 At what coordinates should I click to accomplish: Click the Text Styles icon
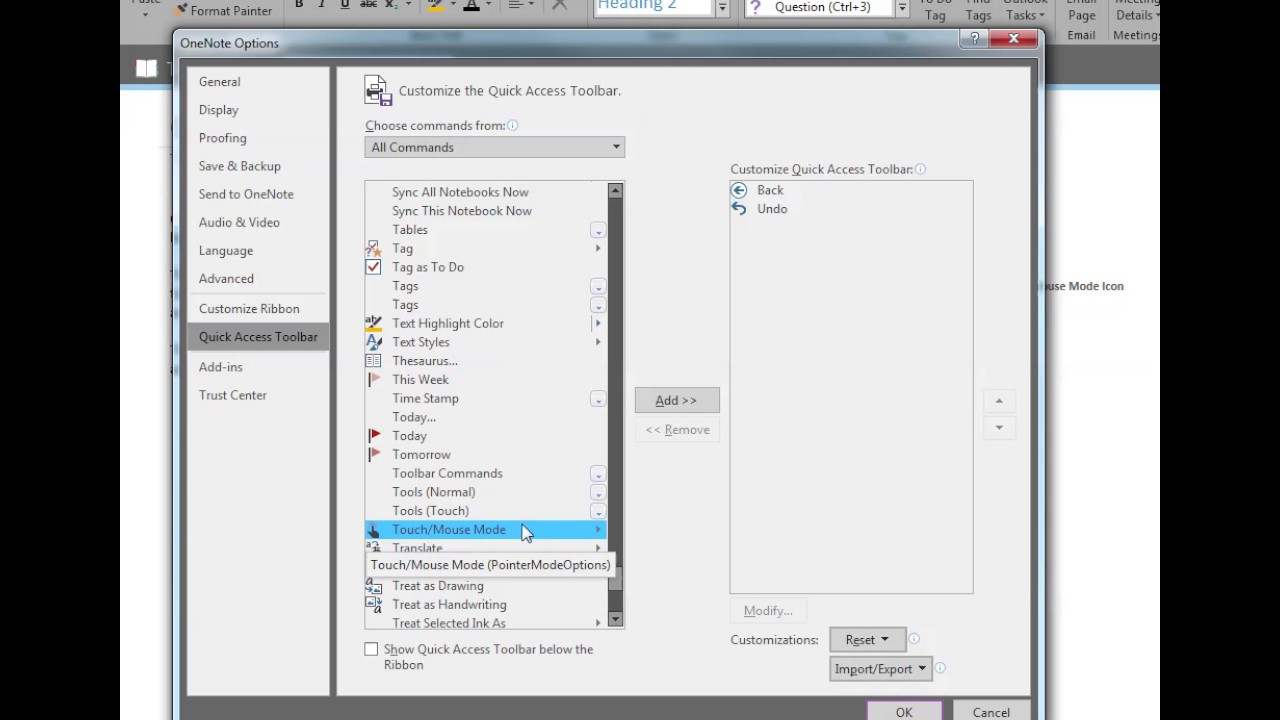(373, 342)
